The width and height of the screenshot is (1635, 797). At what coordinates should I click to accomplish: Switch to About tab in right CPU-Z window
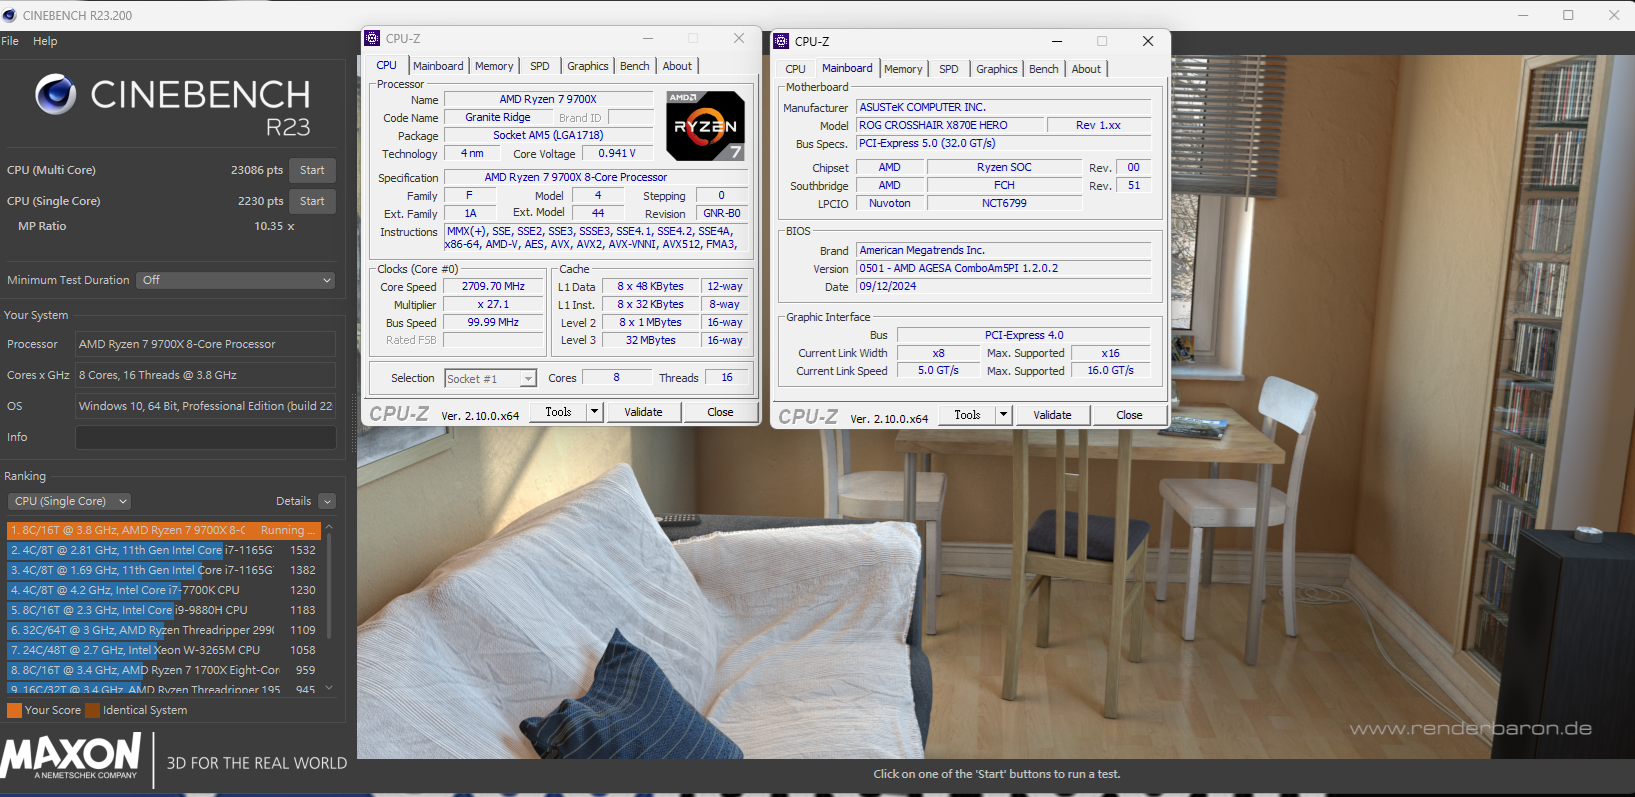click(1086, 69)
